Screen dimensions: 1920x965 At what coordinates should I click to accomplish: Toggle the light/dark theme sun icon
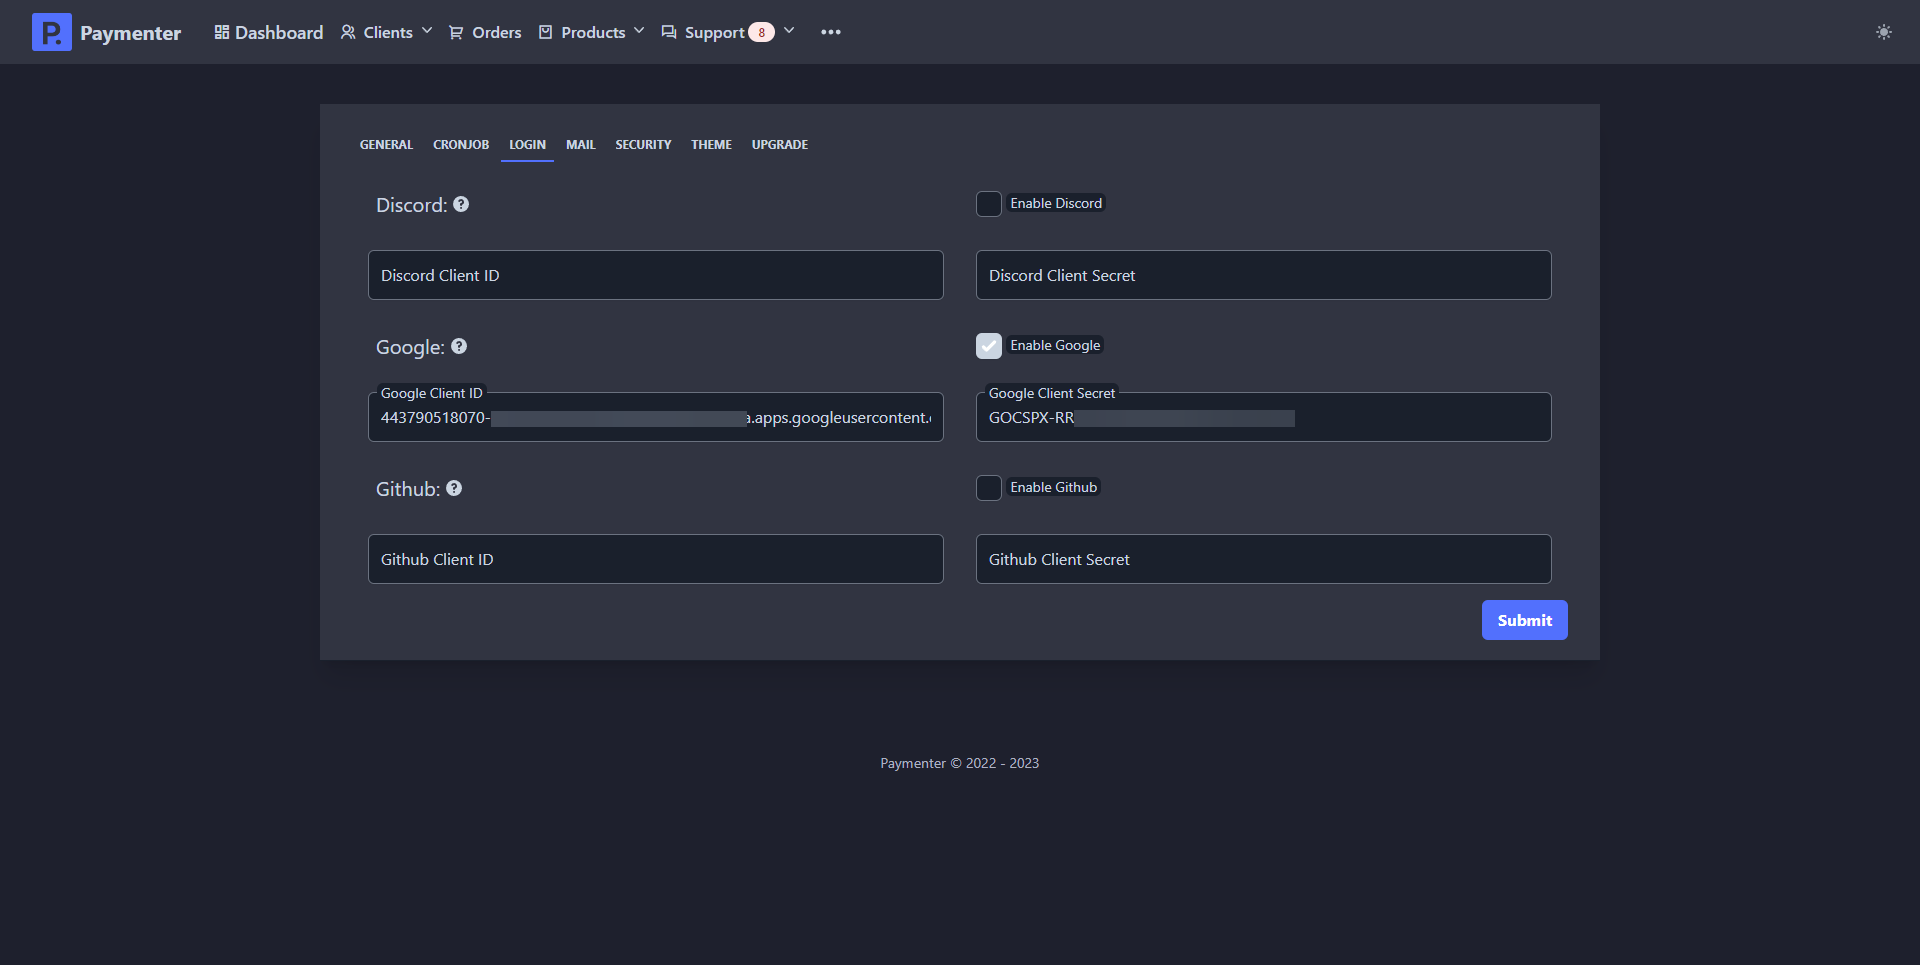click(x=1884, y=32)
